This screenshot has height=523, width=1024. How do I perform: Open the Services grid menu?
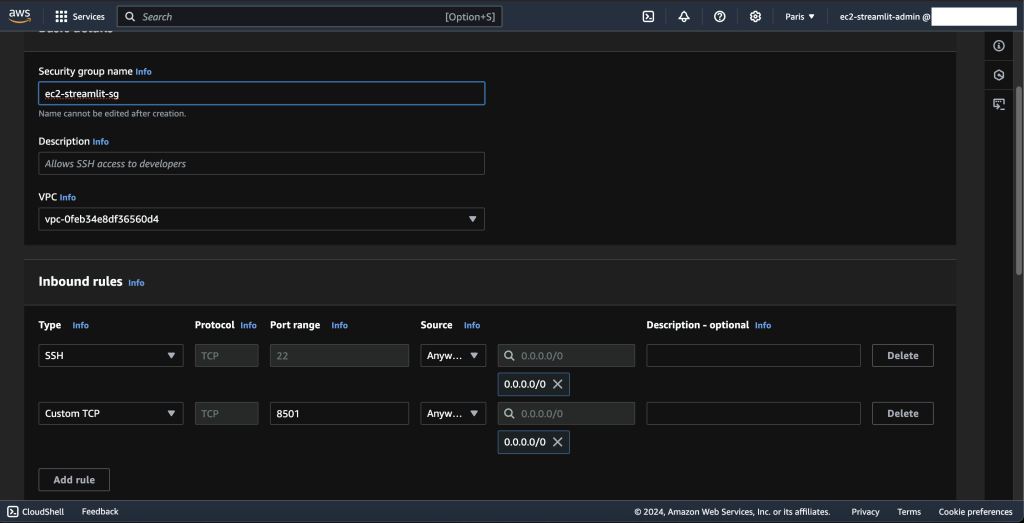pos(80,16)
